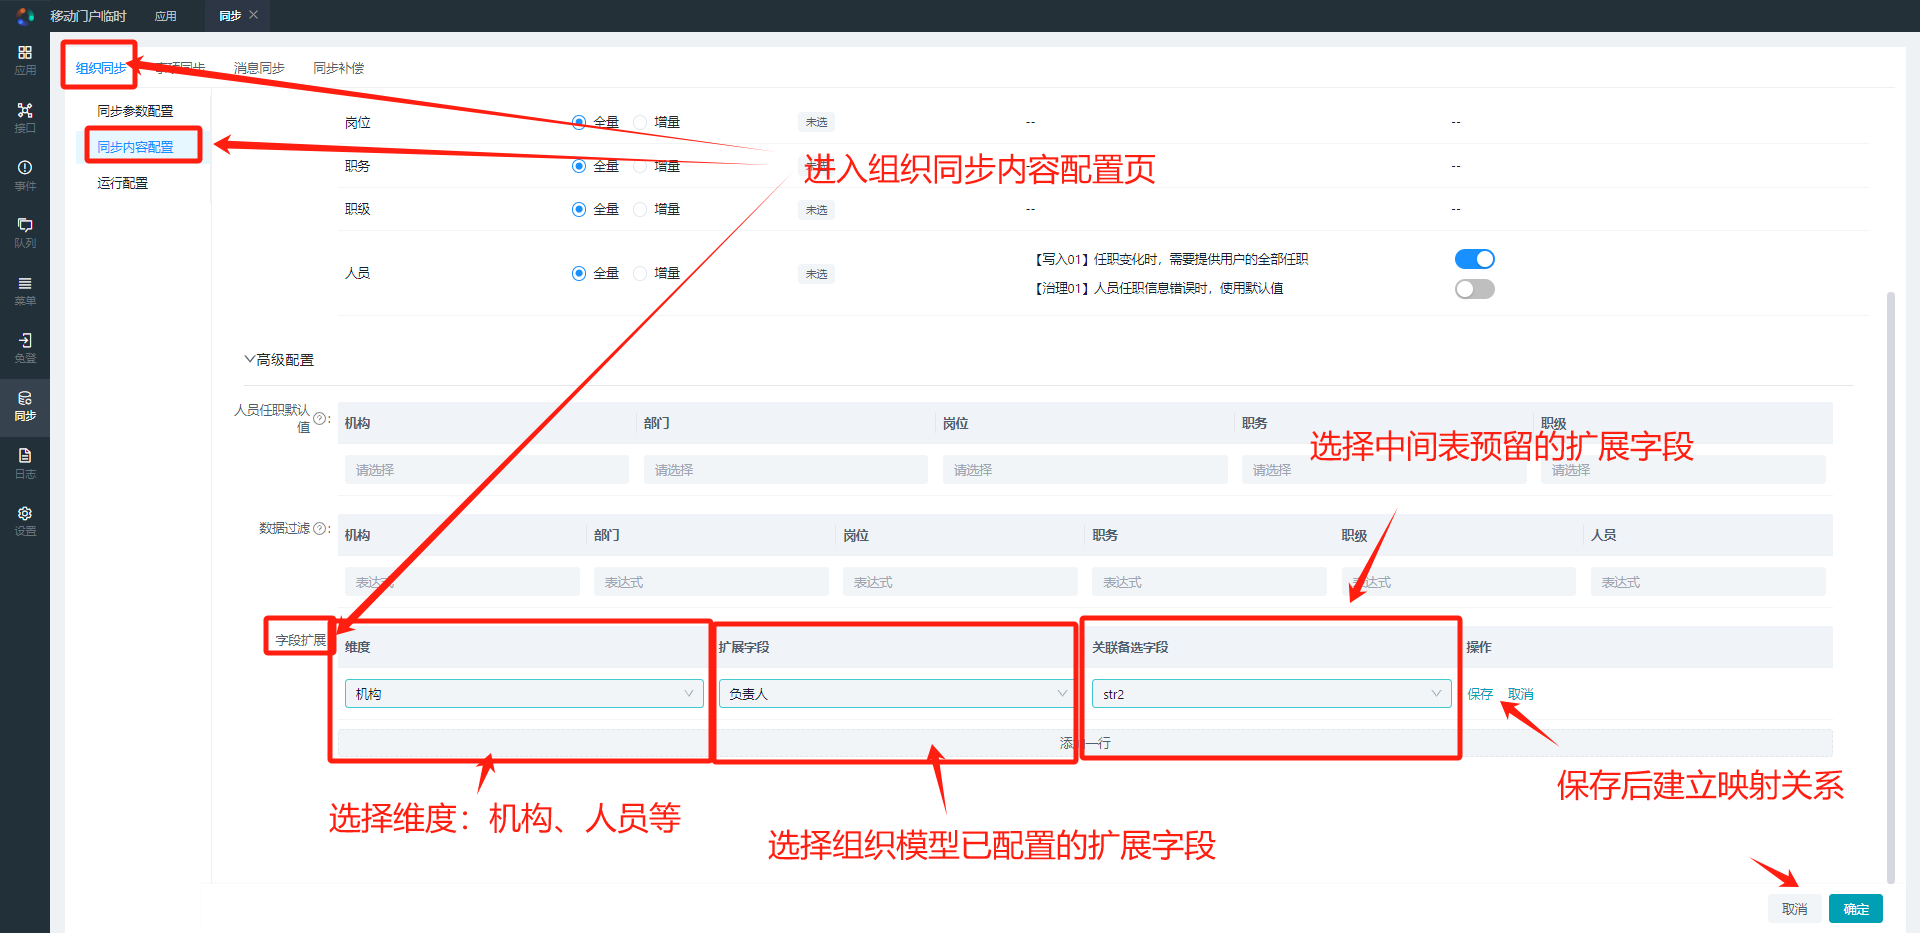Switch to the 组织同步 tab
The image size is (1920, 933).
[x=101, y=68]
